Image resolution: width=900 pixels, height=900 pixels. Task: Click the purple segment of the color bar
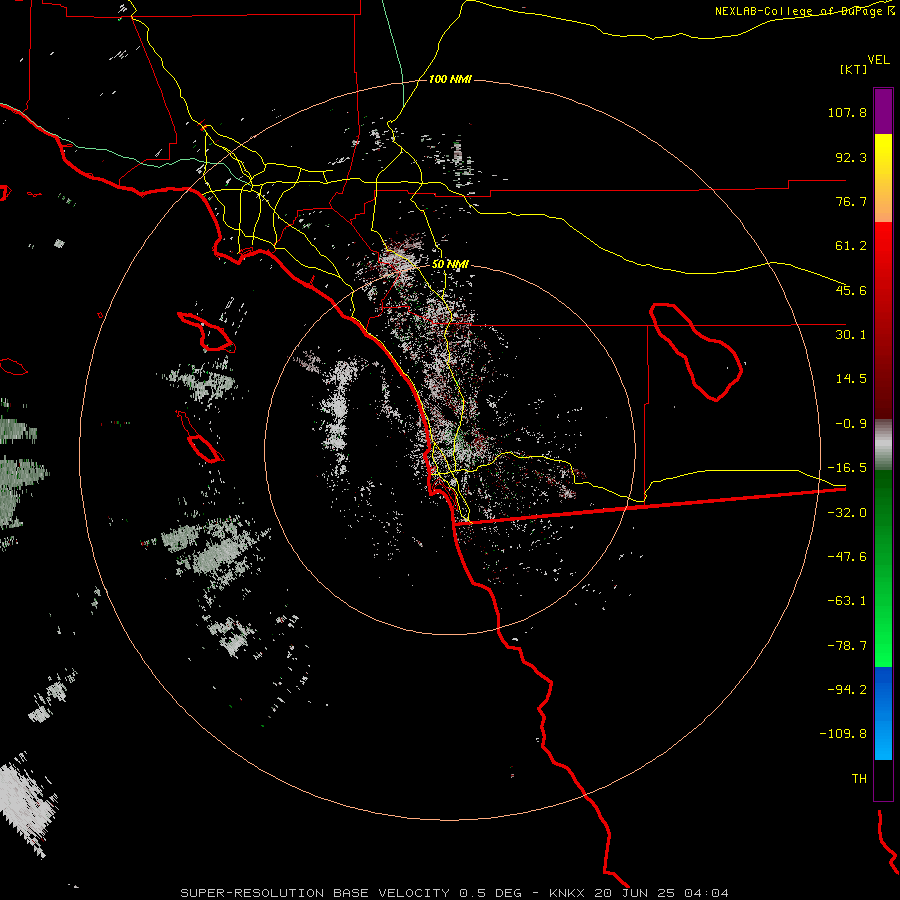883,111
